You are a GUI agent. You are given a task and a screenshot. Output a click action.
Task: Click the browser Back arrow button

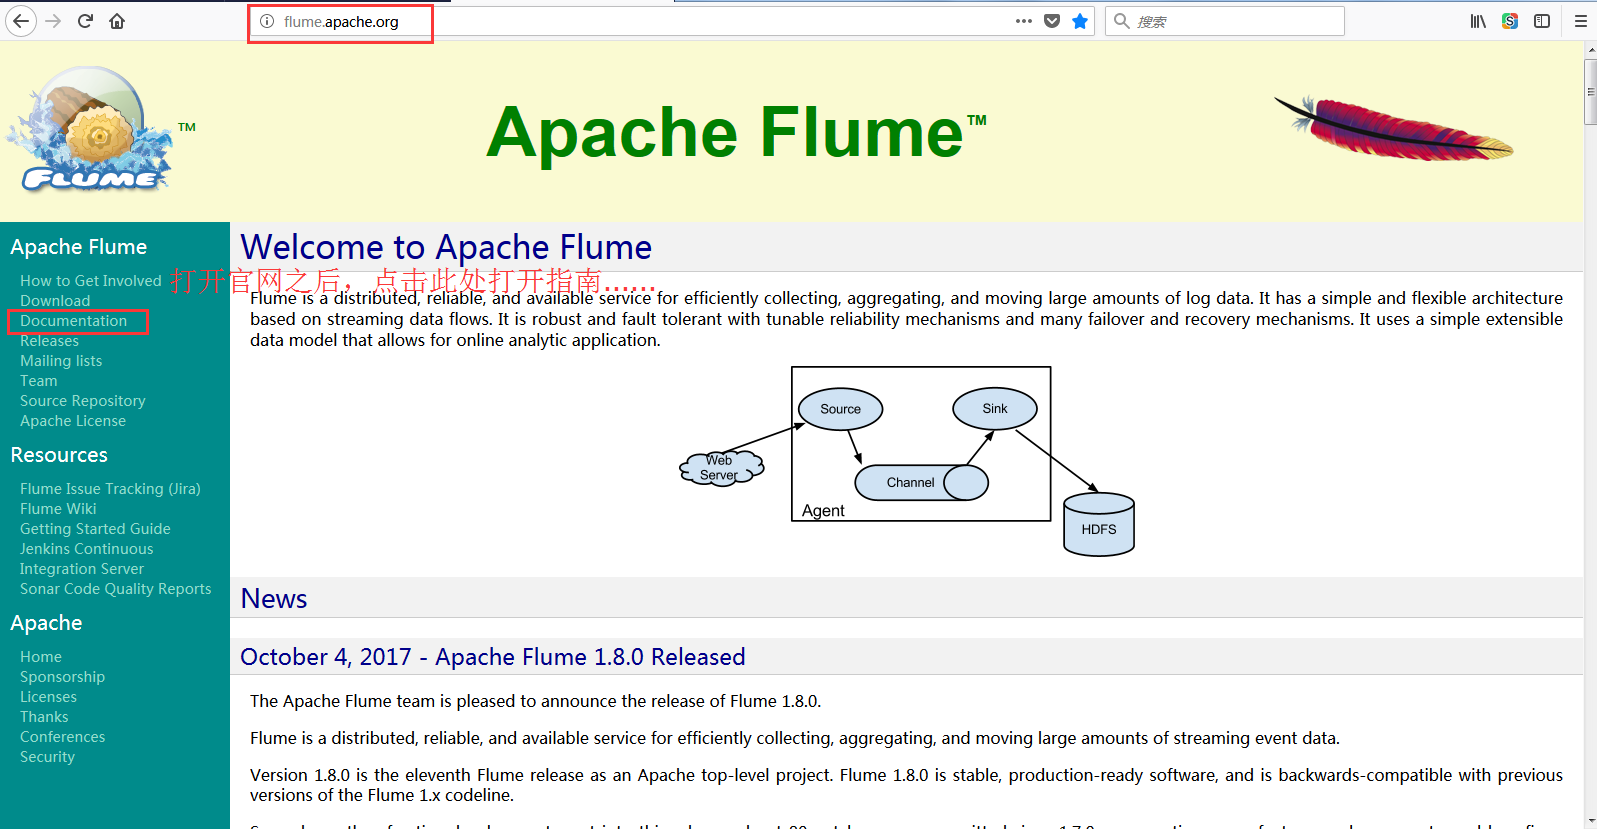click(x=21, y=21)
